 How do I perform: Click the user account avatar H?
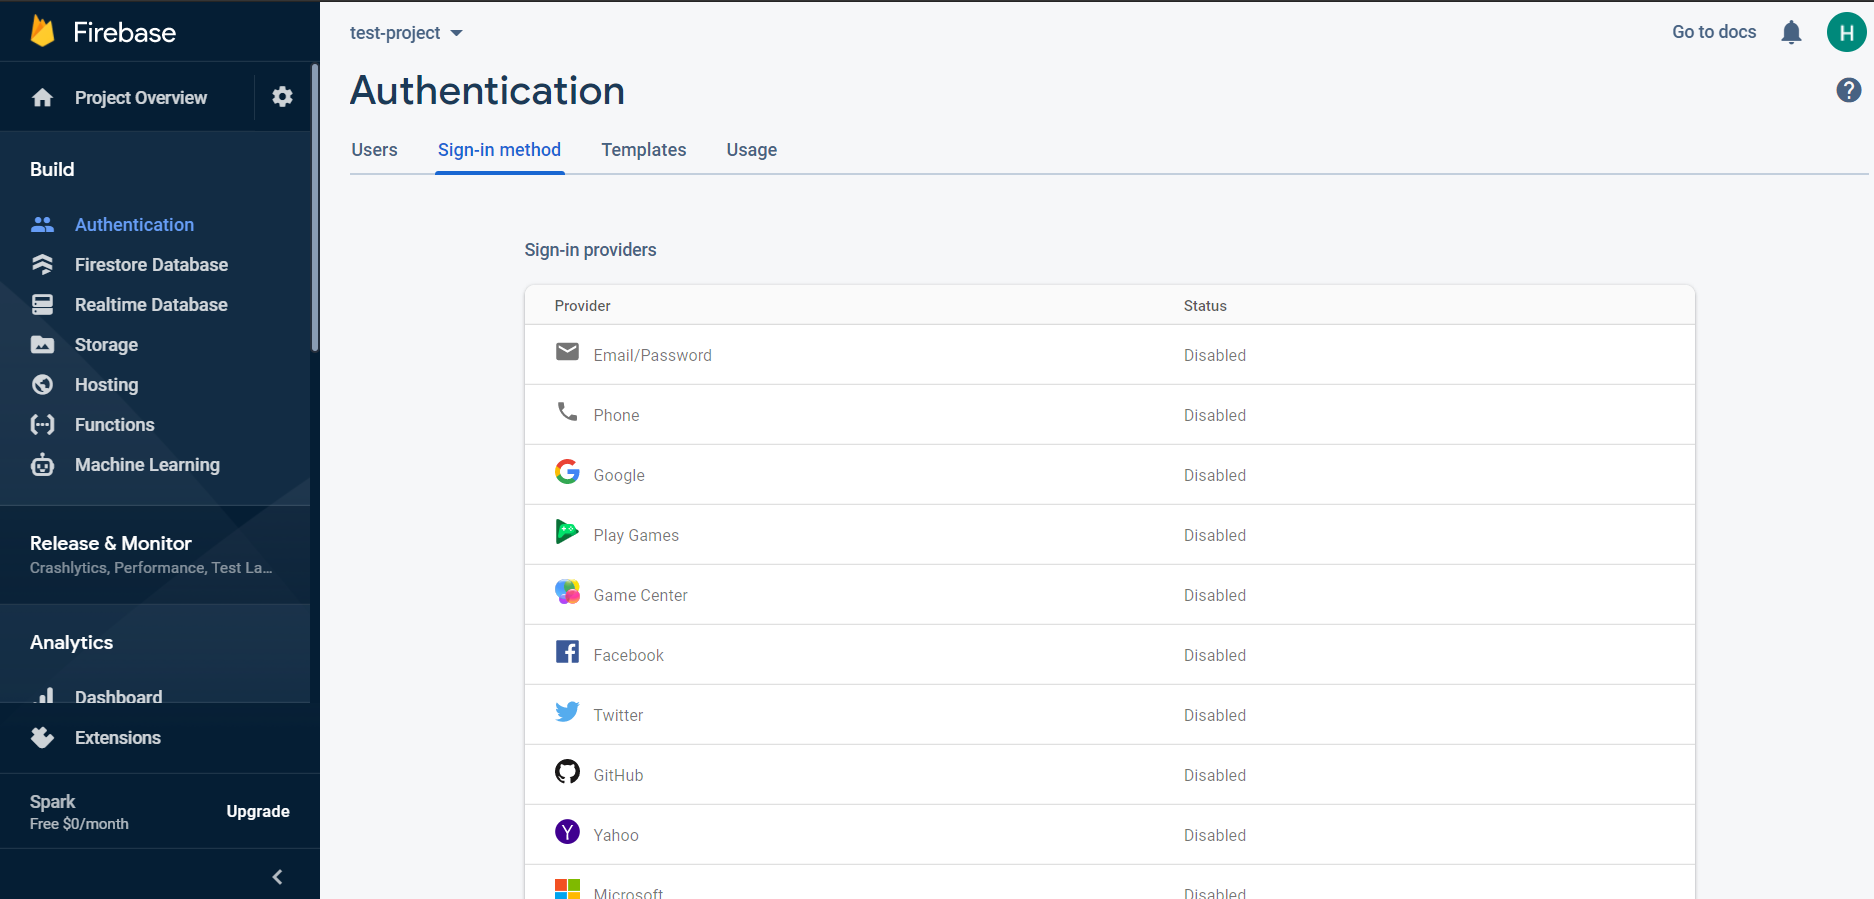pyautogui.click(x=1845, y=32)
